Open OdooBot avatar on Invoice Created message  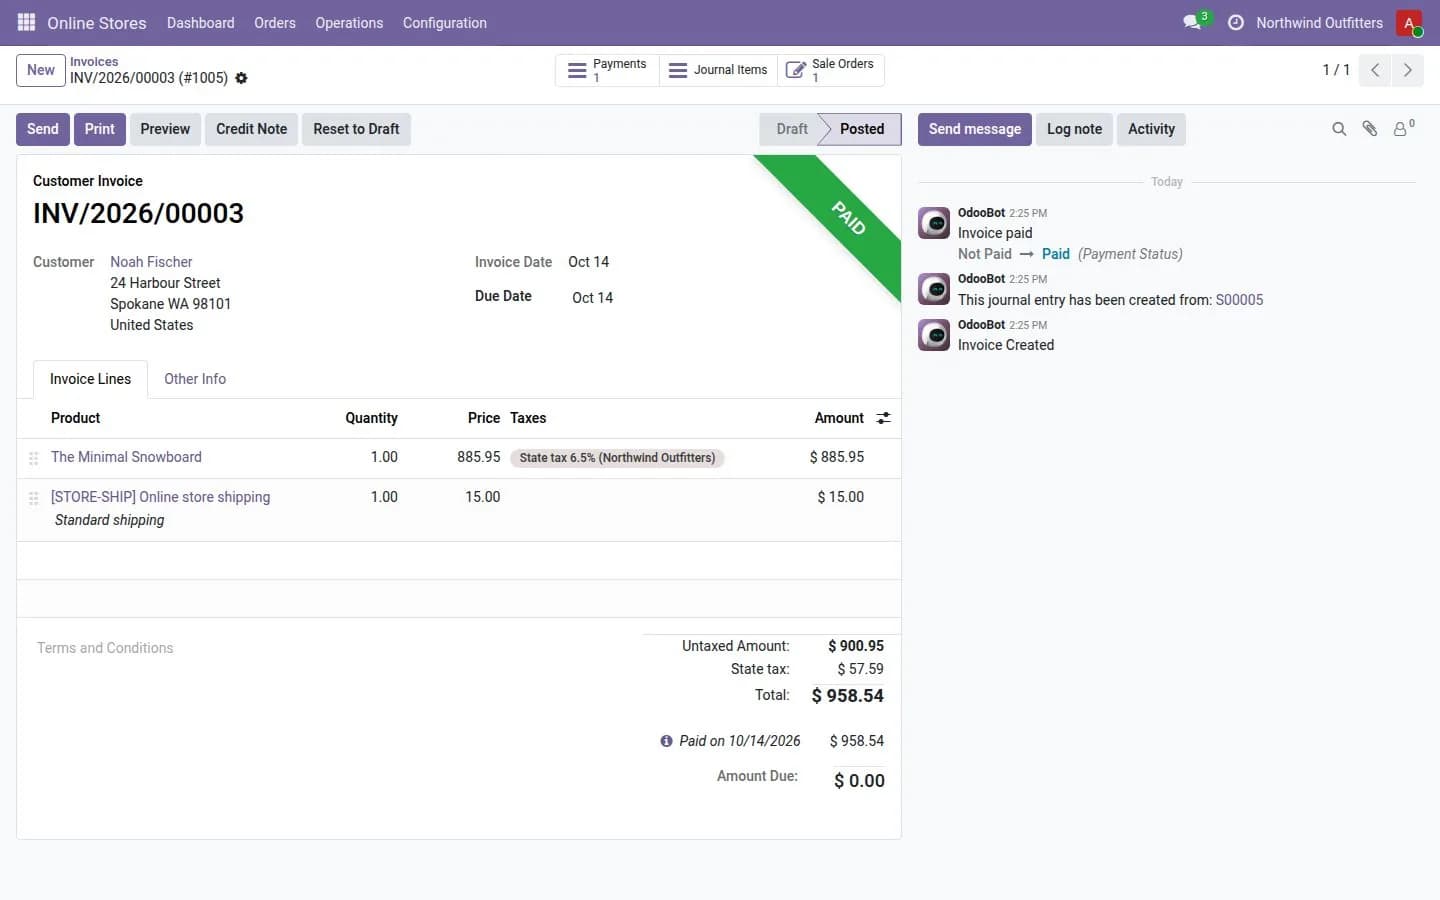point(934,335)
